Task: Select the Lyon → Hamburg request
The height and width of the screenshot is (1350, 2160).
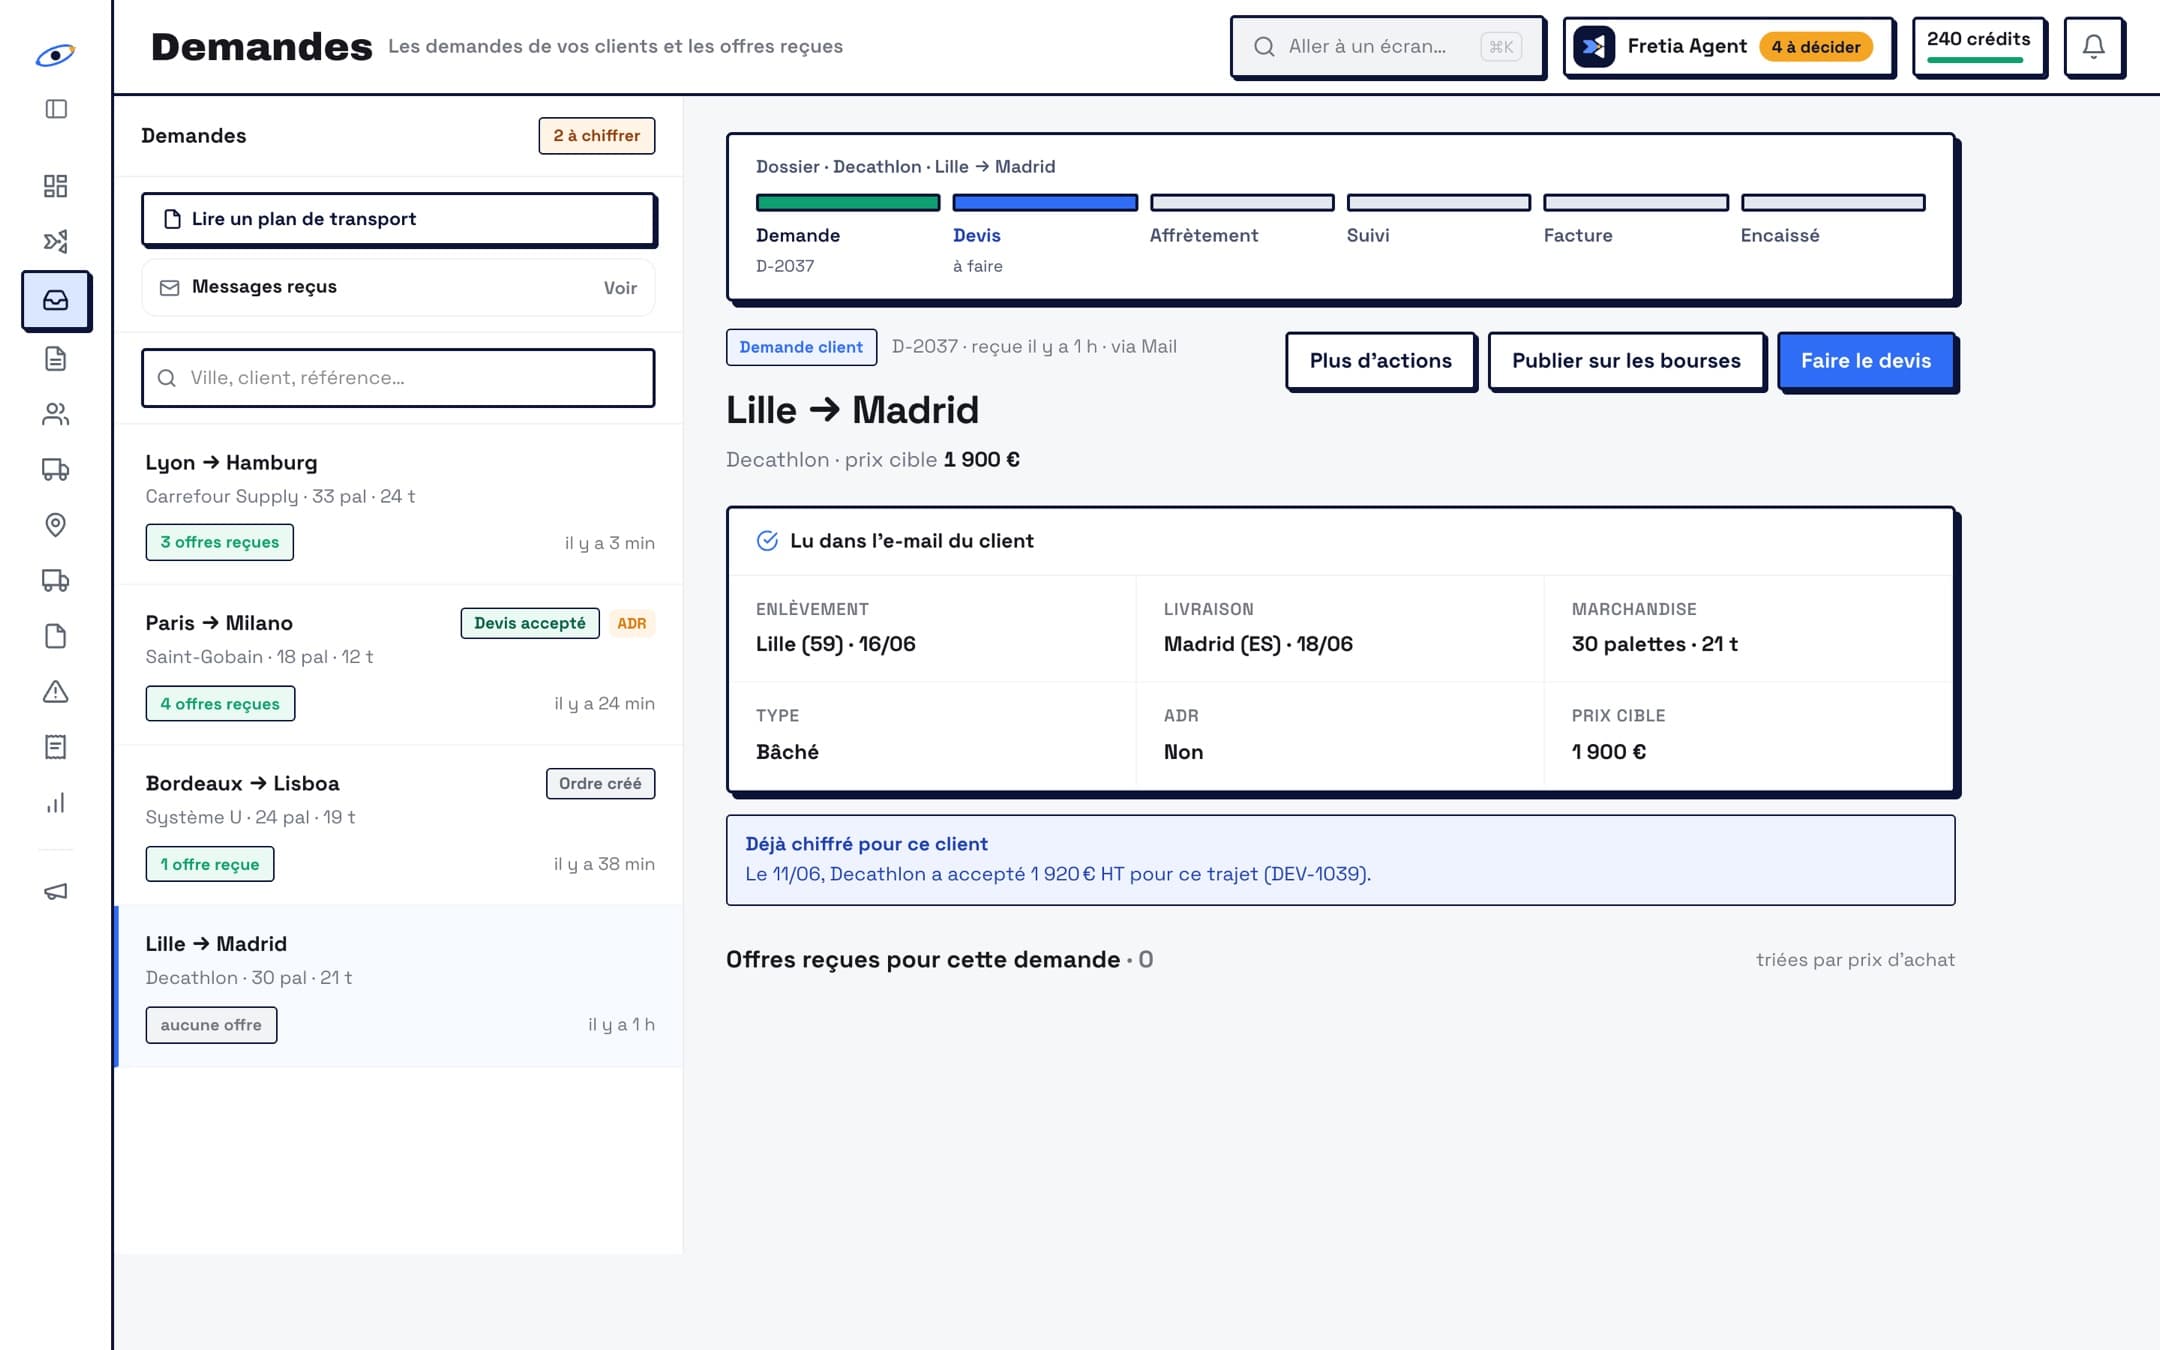Action: tap(400, 504)
